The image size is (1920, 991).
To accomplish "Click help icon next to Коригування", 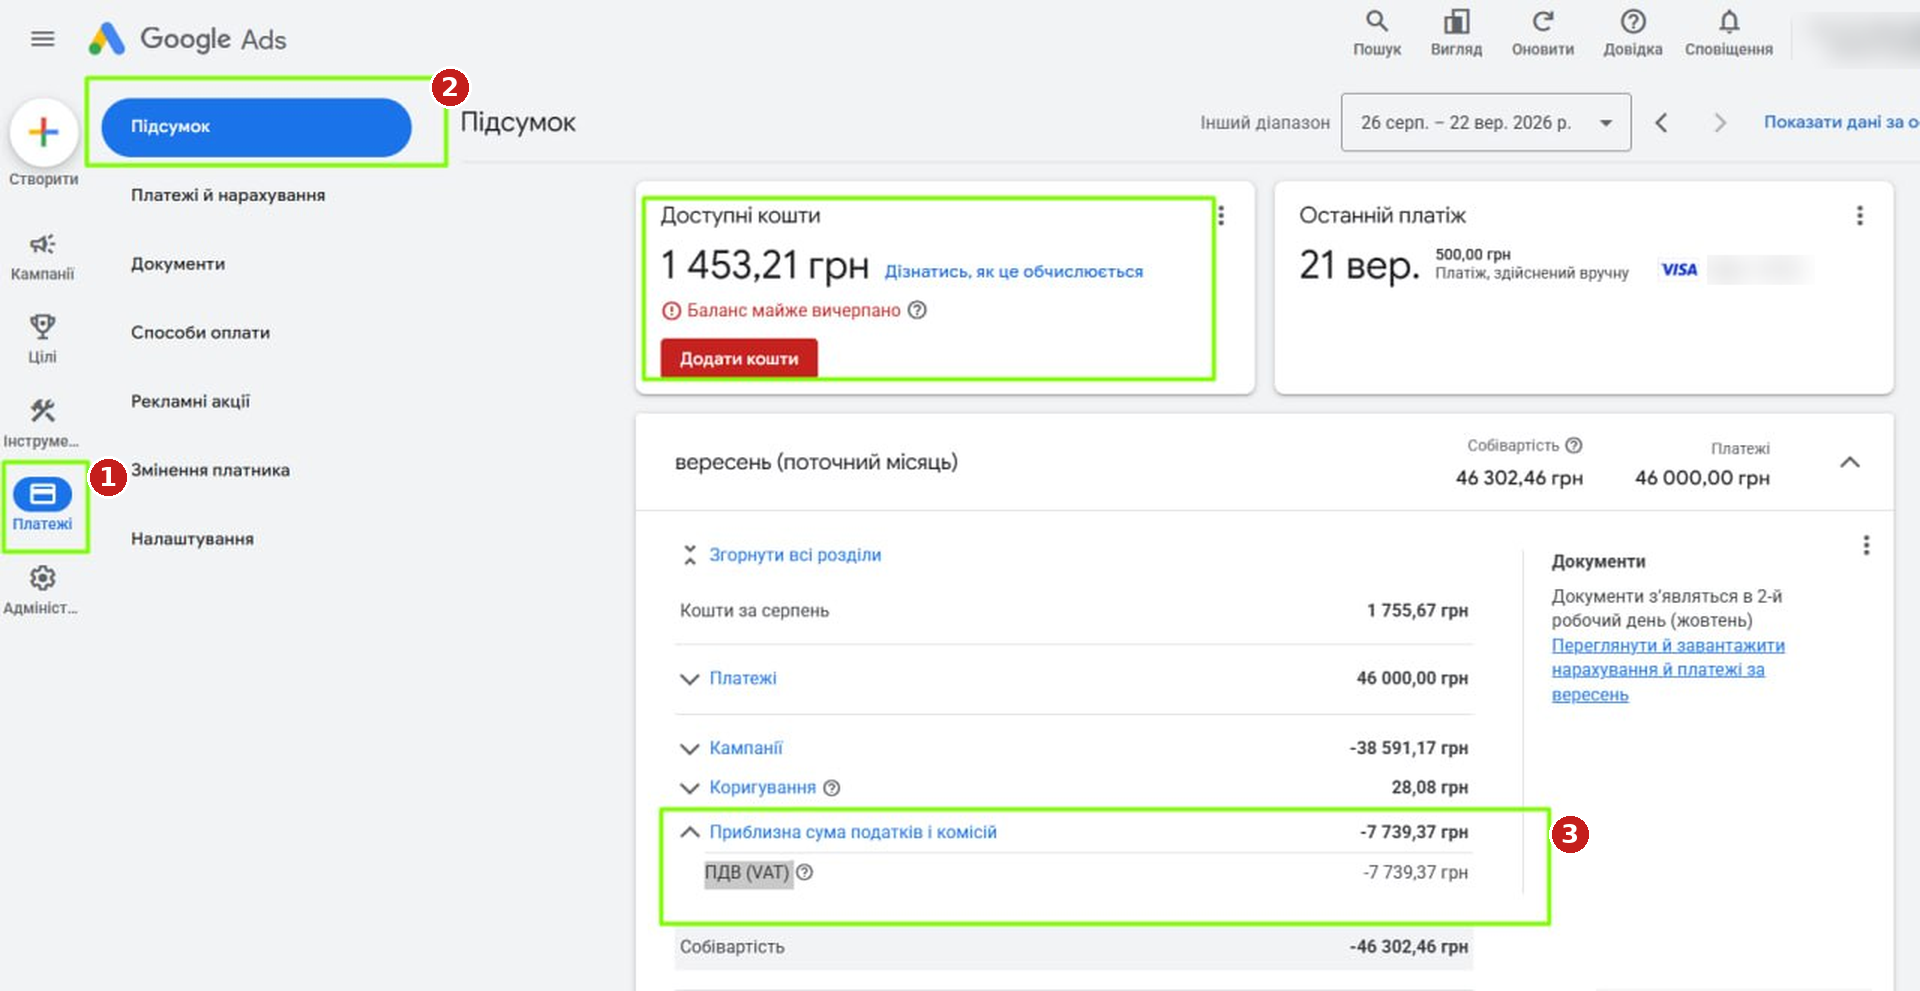I will [831, 788].
